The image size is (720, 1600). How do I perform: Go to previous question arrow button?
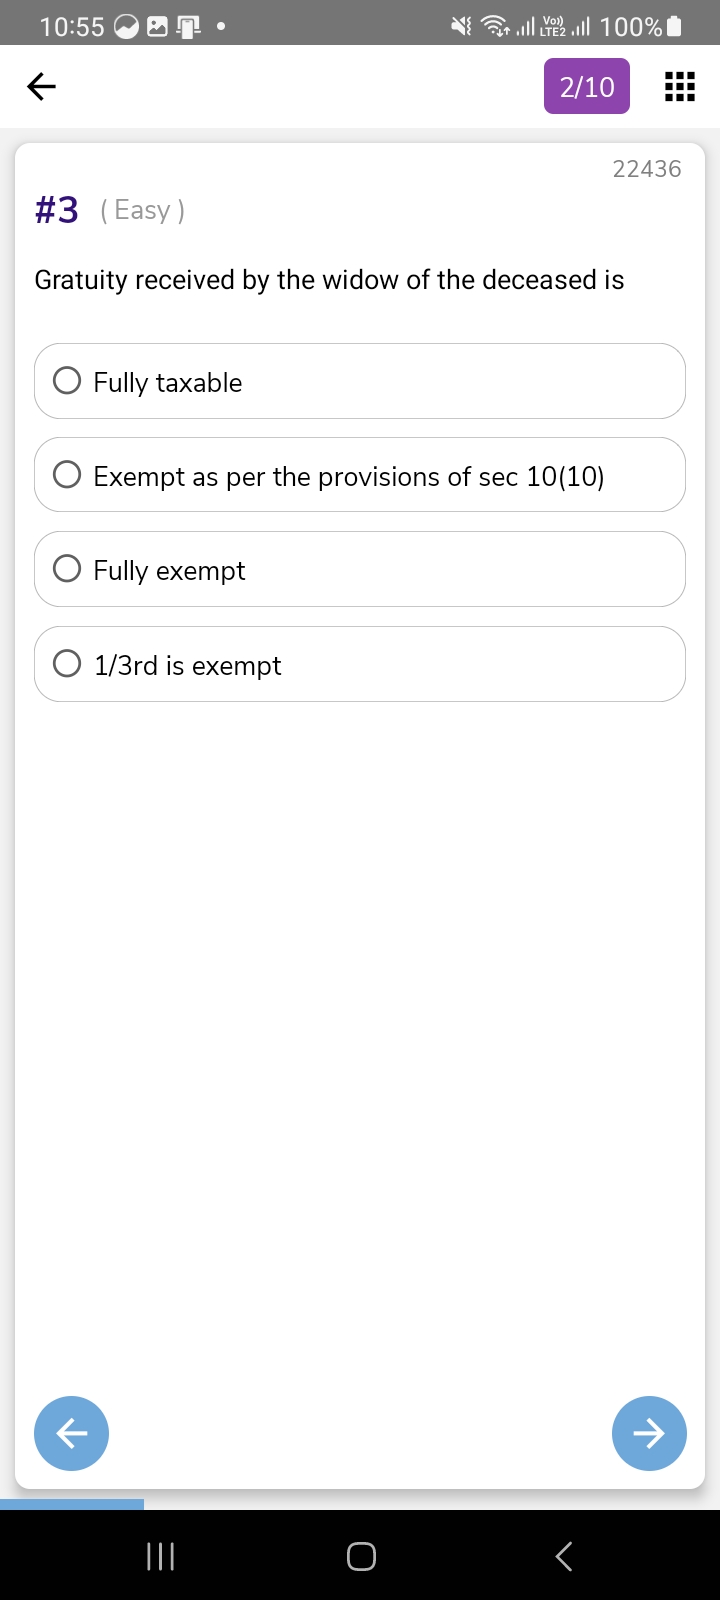coord(71,1433)
